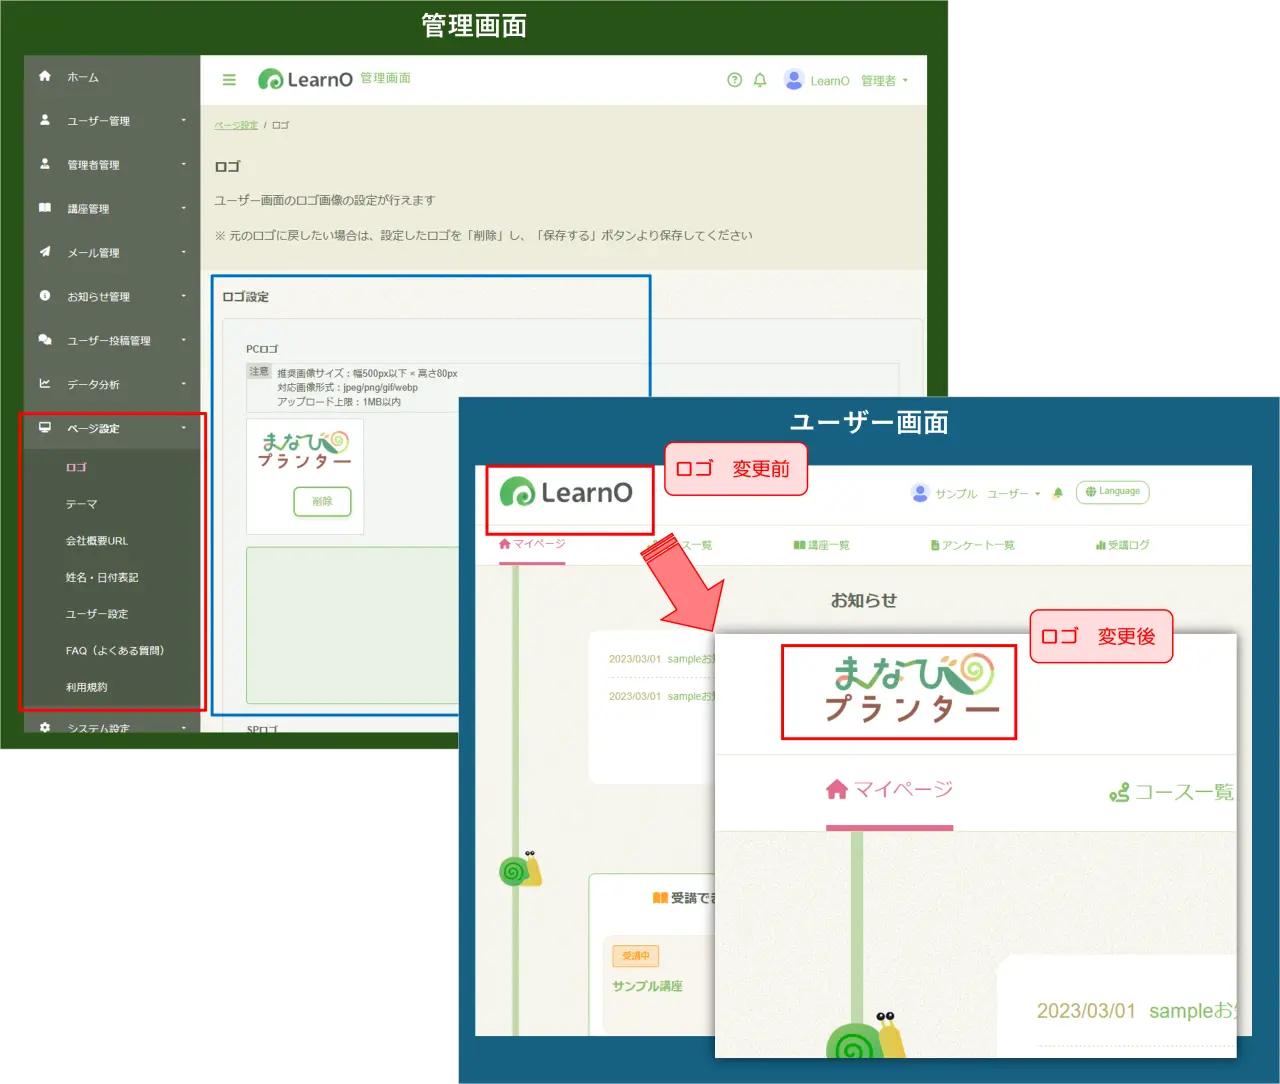Click the page settings monitor icon
Screen dimensions: 1280x1084
point(45,428)
